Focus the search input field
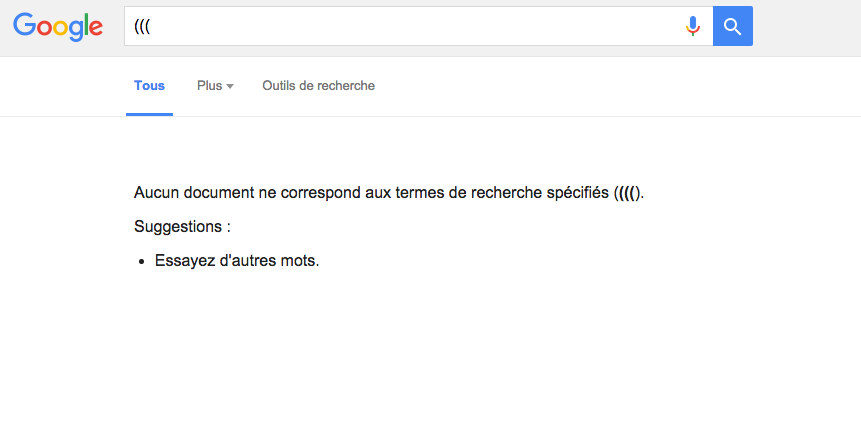The width and height of the screenshot is (861, 423). (400, 26)
